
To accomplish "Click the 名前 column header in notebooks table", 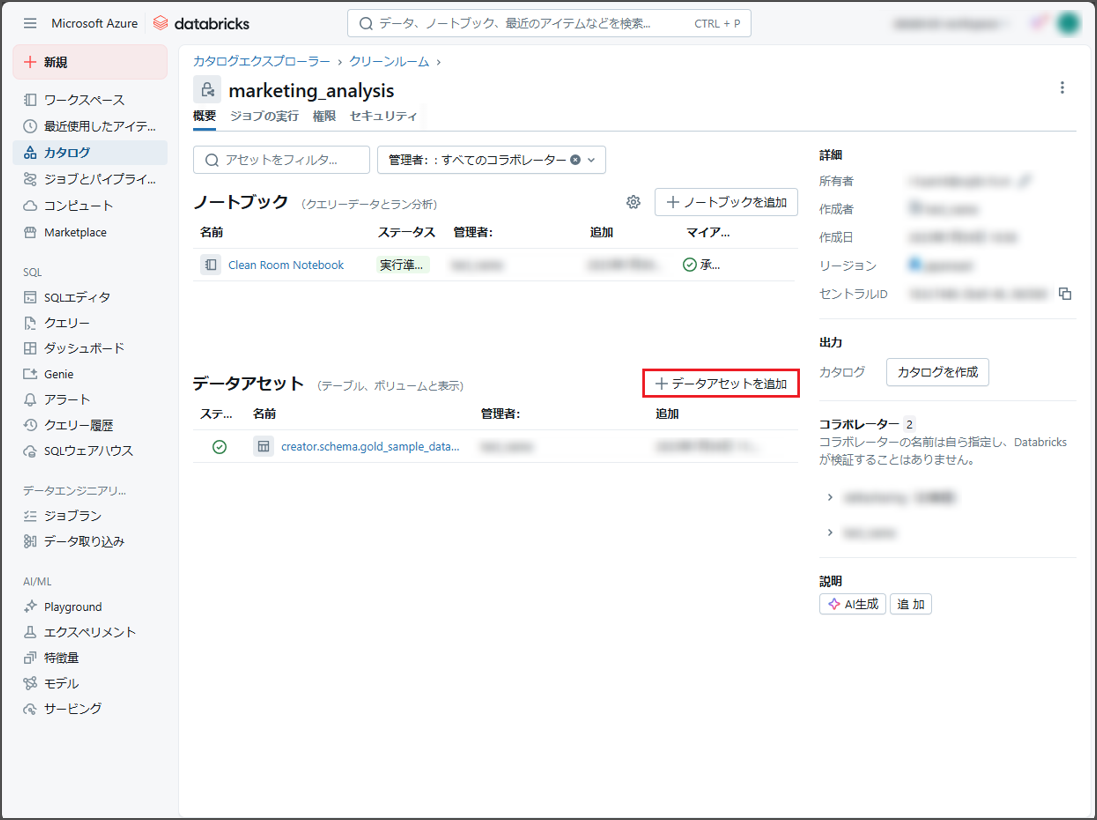I will coord(211,232).
